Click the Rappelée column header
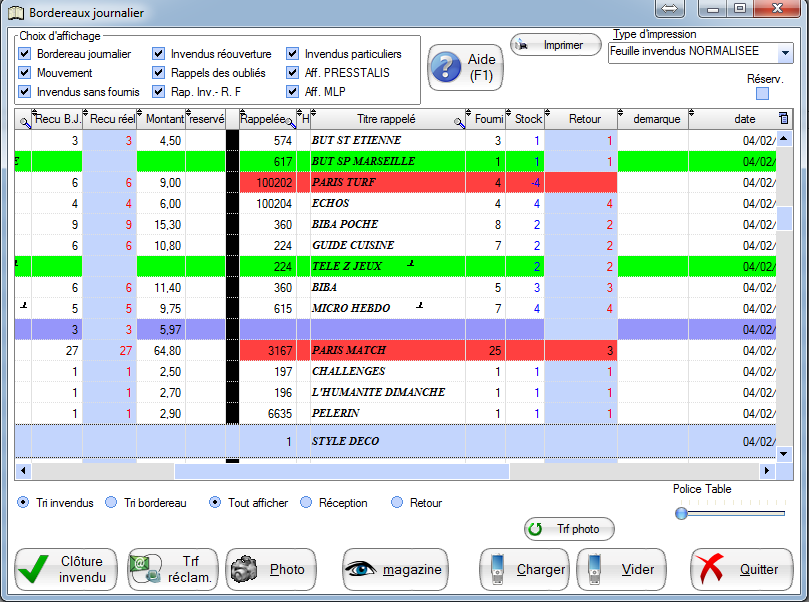The height and width of the screenshot is (602, 809). click(266, 119)
